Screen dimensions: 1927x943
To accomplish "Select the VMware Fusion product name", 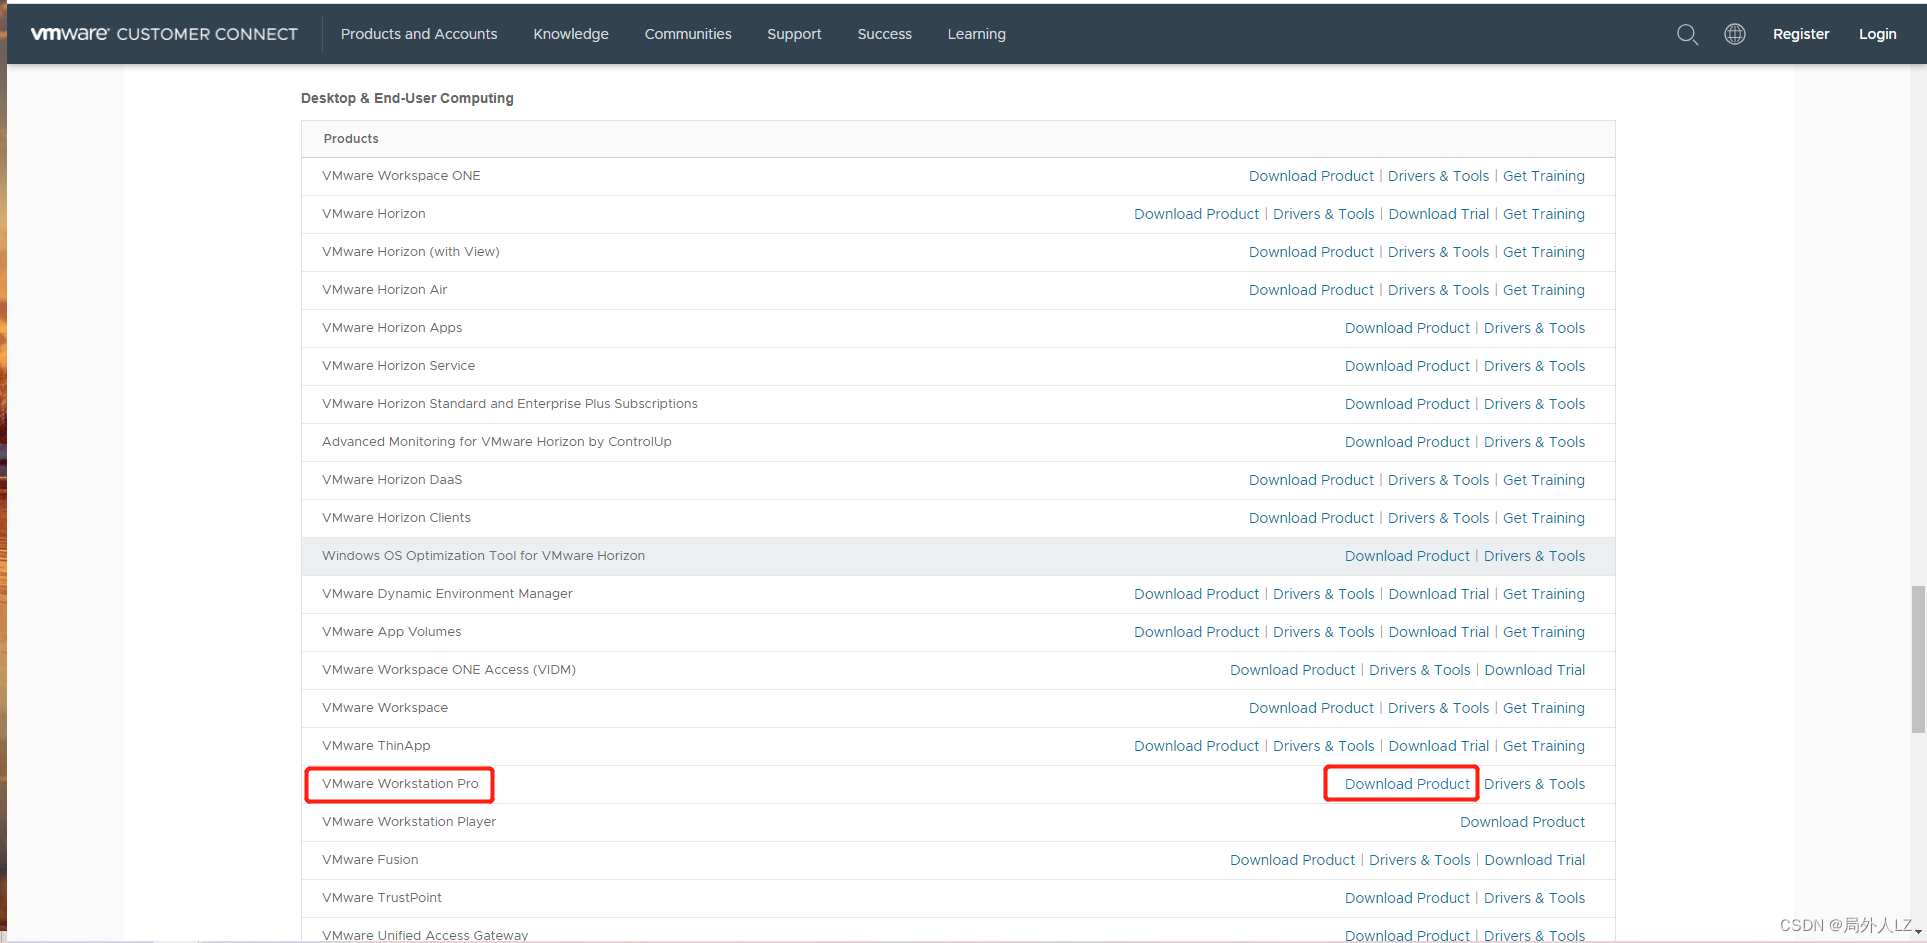I will point(370,860).
